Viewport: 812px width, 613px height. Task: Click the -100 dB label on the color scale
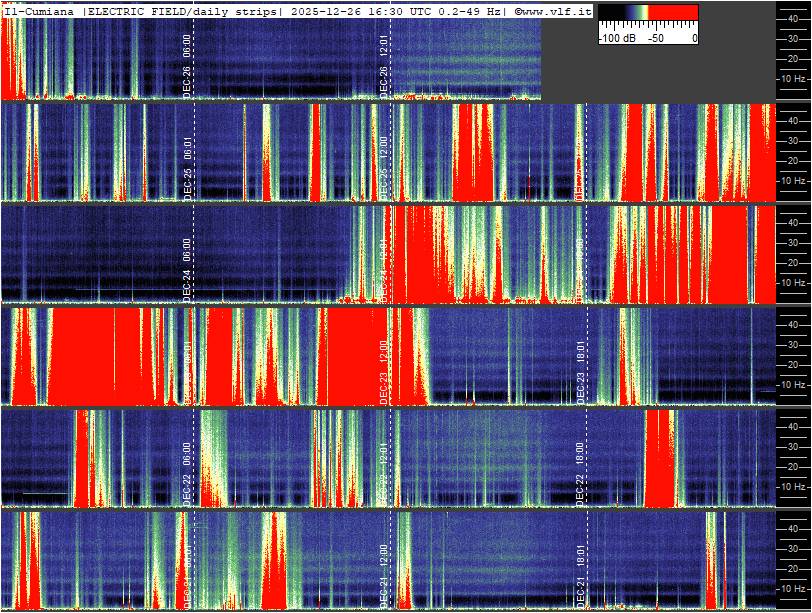[619, 38]
